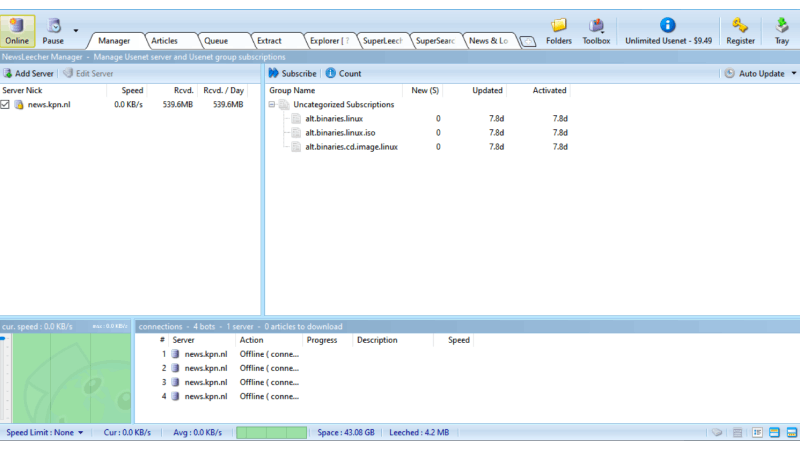
Task: Open the Folders toolbar icon
Action: pos(559,31)
